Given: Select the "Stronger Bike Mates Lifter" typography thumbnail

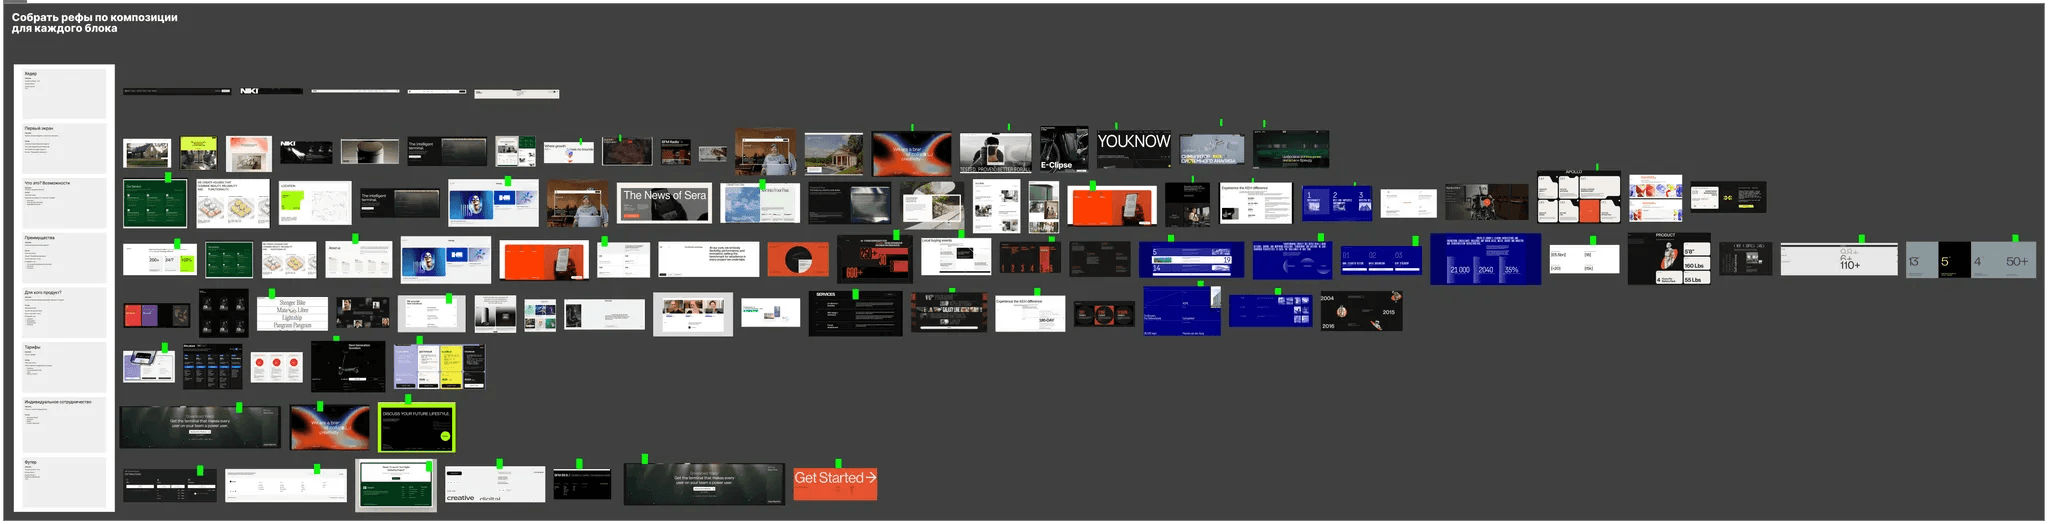Looking at the screenshot, I should 292,313.
